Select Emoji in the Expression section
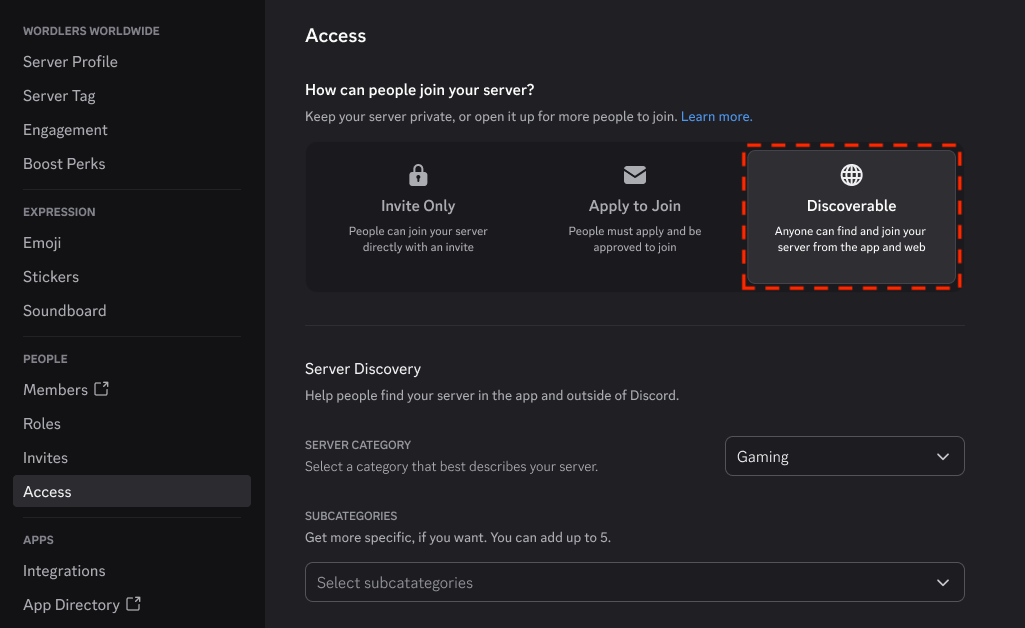1025x628 pixels. 42,242
